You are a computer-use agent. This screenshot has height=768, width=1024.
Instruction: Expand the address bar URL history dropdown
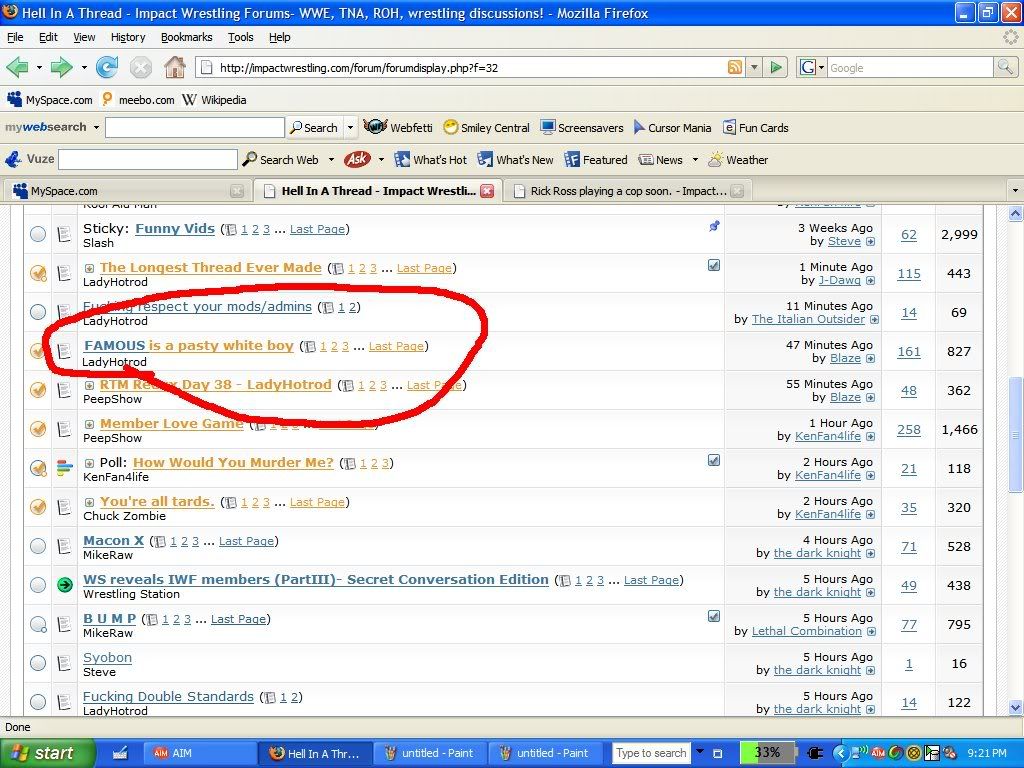[x=754, y=67]
